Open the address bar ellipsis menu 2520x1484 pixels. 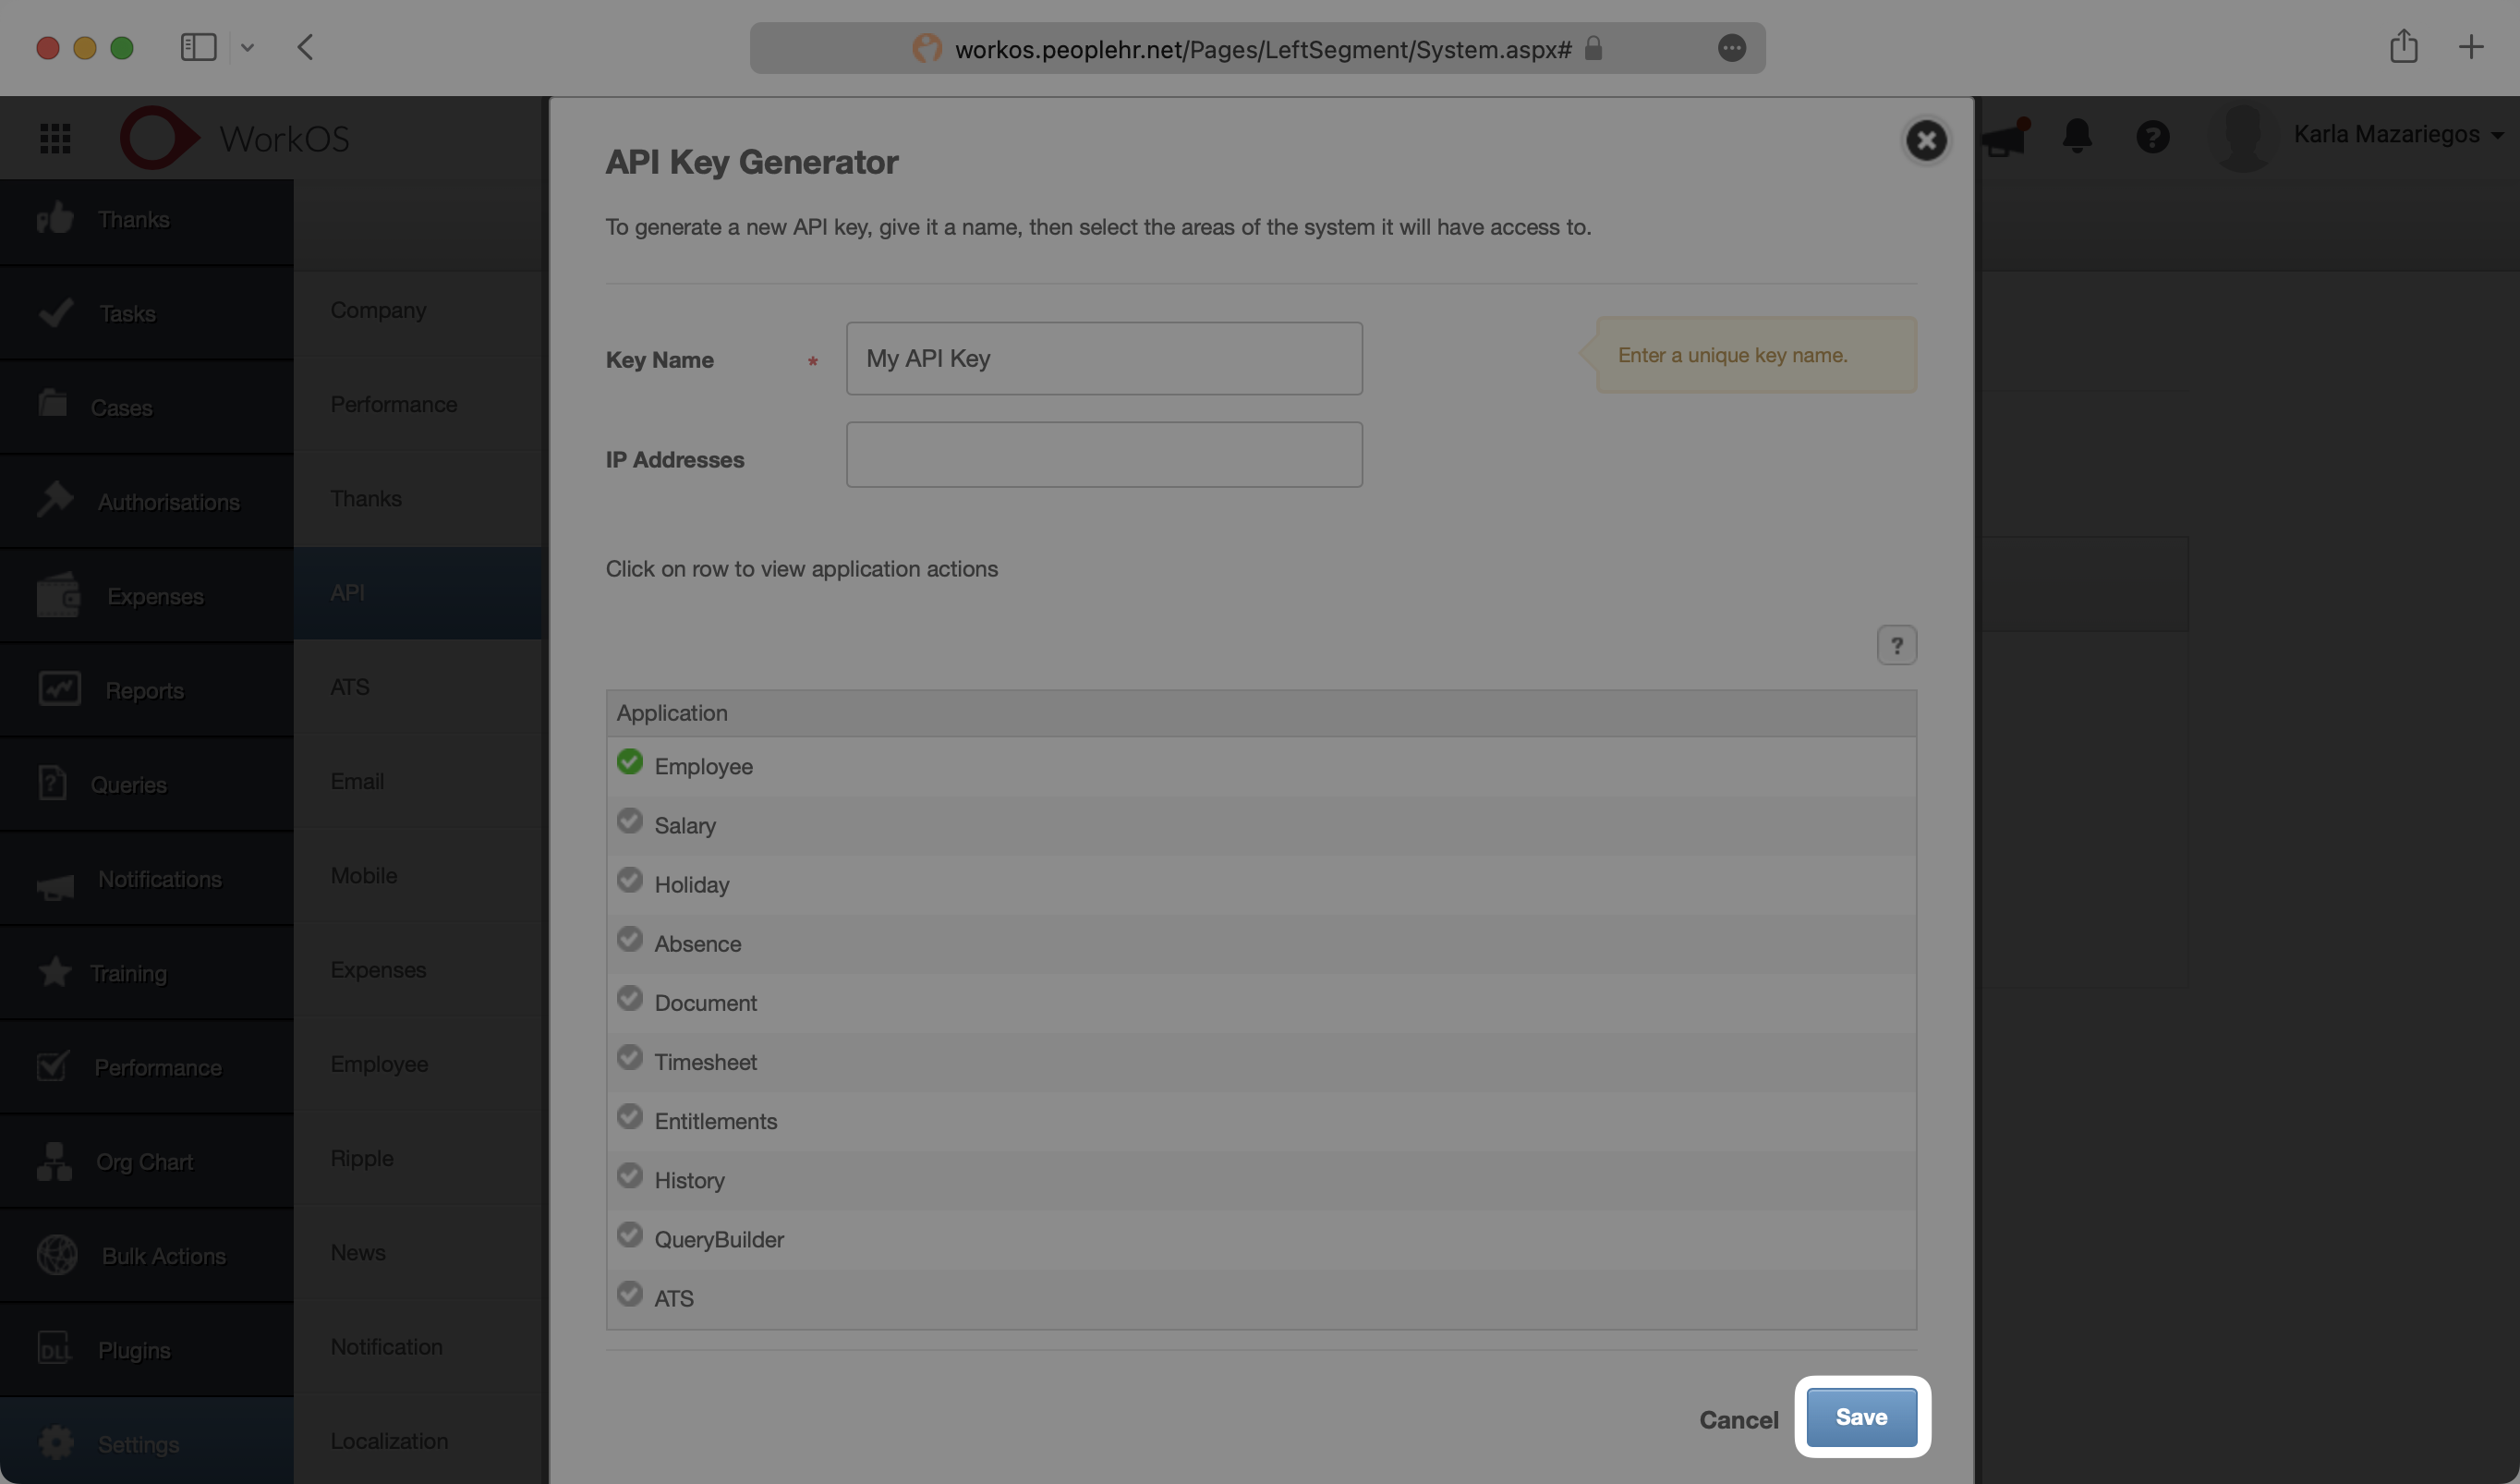[1733, 48]
